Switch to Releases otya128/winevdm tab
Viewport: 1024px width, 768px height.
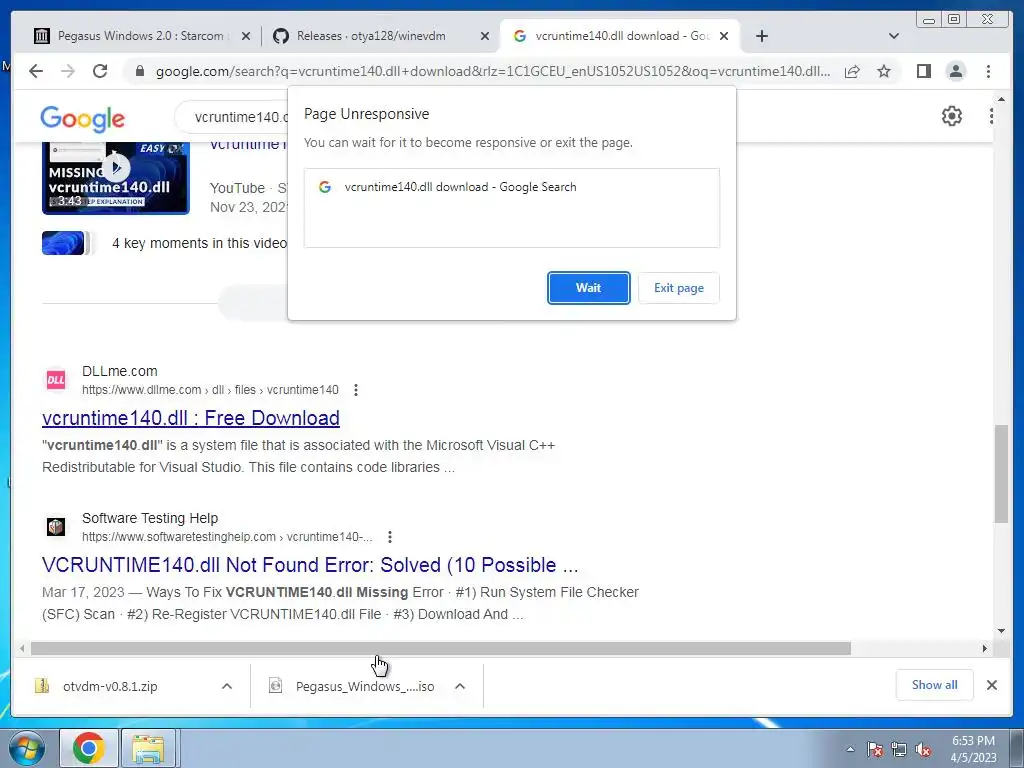coord(379,36)
